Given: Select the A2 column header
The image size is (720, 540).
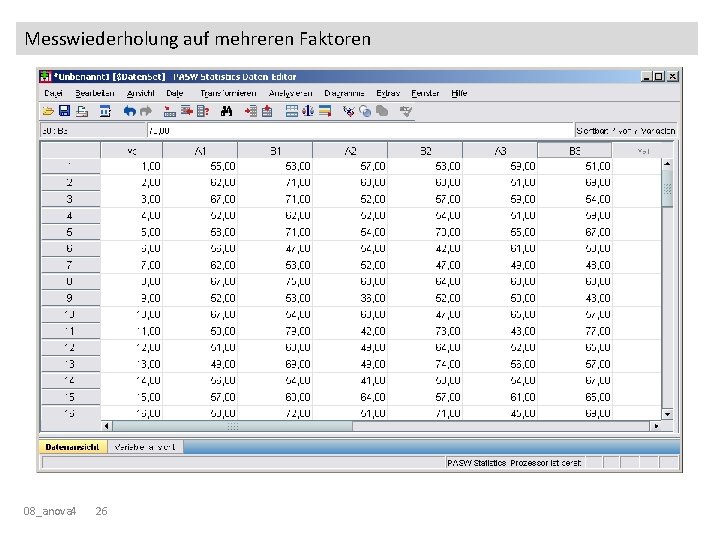Looking at the screenshot, I should click(x=350, y=151).
